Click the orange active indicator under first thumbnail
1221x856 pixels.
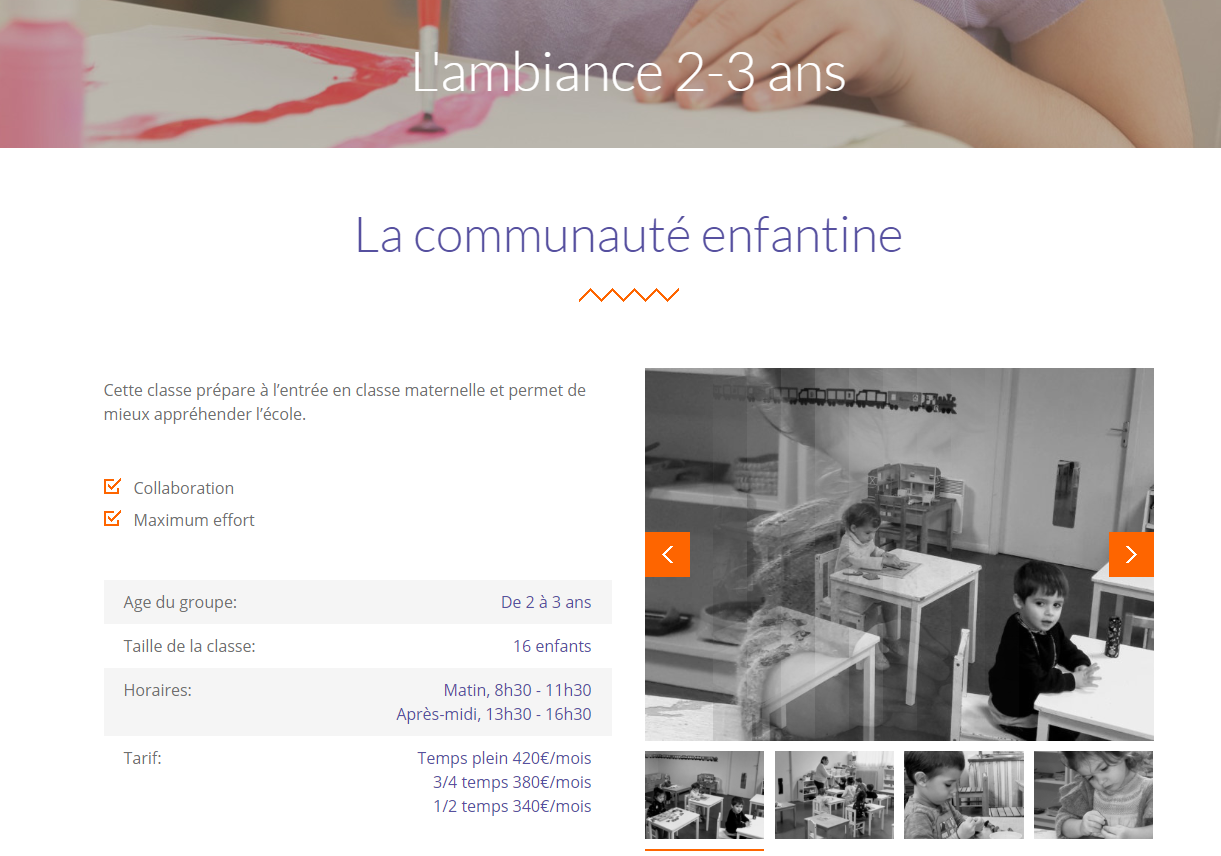click(704, 849)
